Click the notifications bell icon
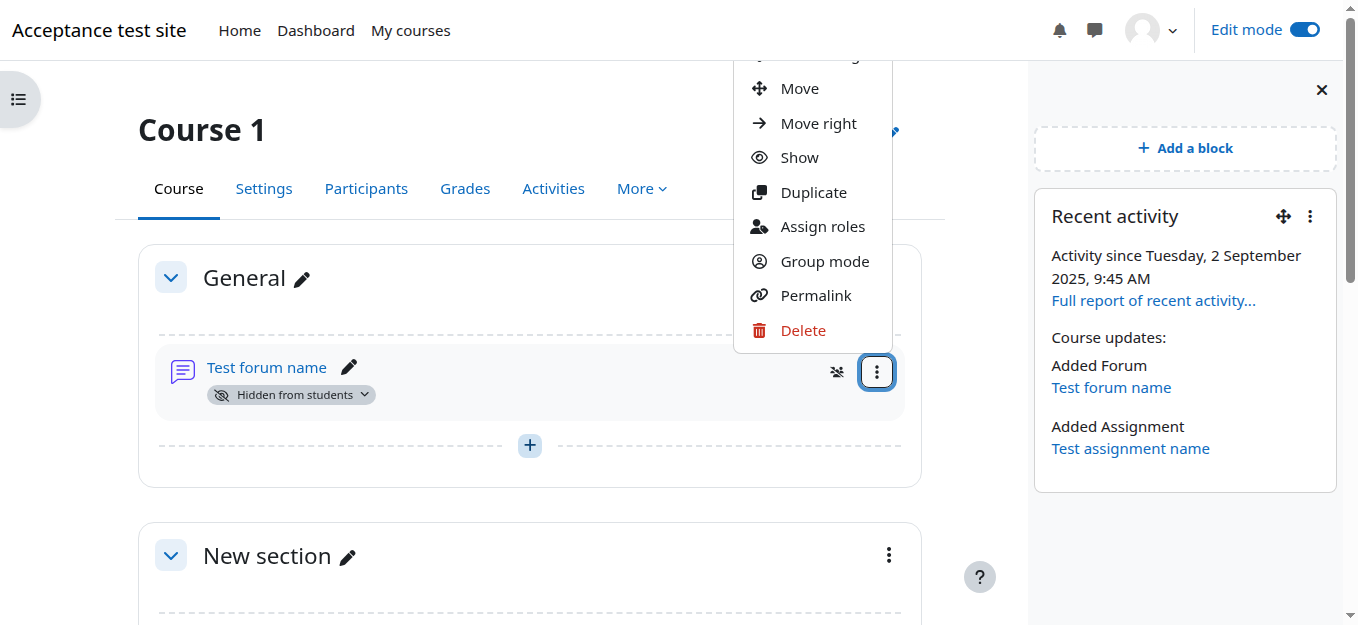 click(x=1060, y=30)
